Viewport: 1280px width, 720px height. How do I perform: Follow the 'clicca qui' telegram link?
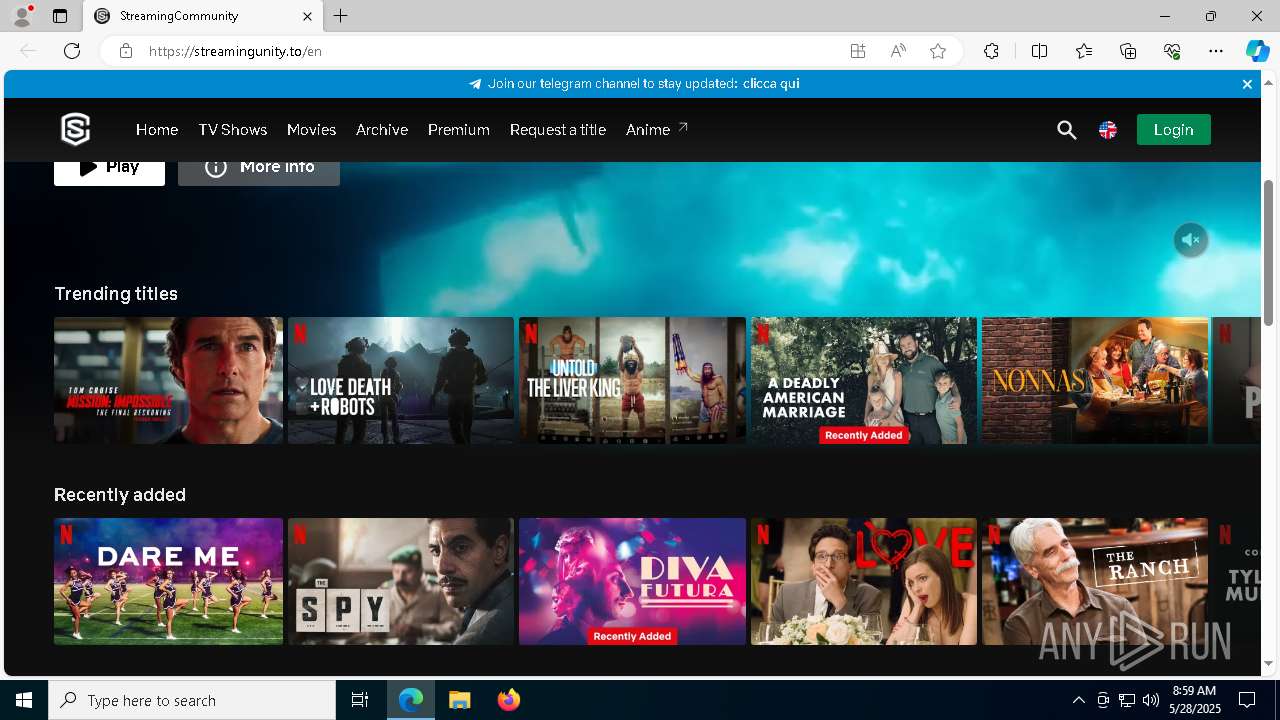771,84
